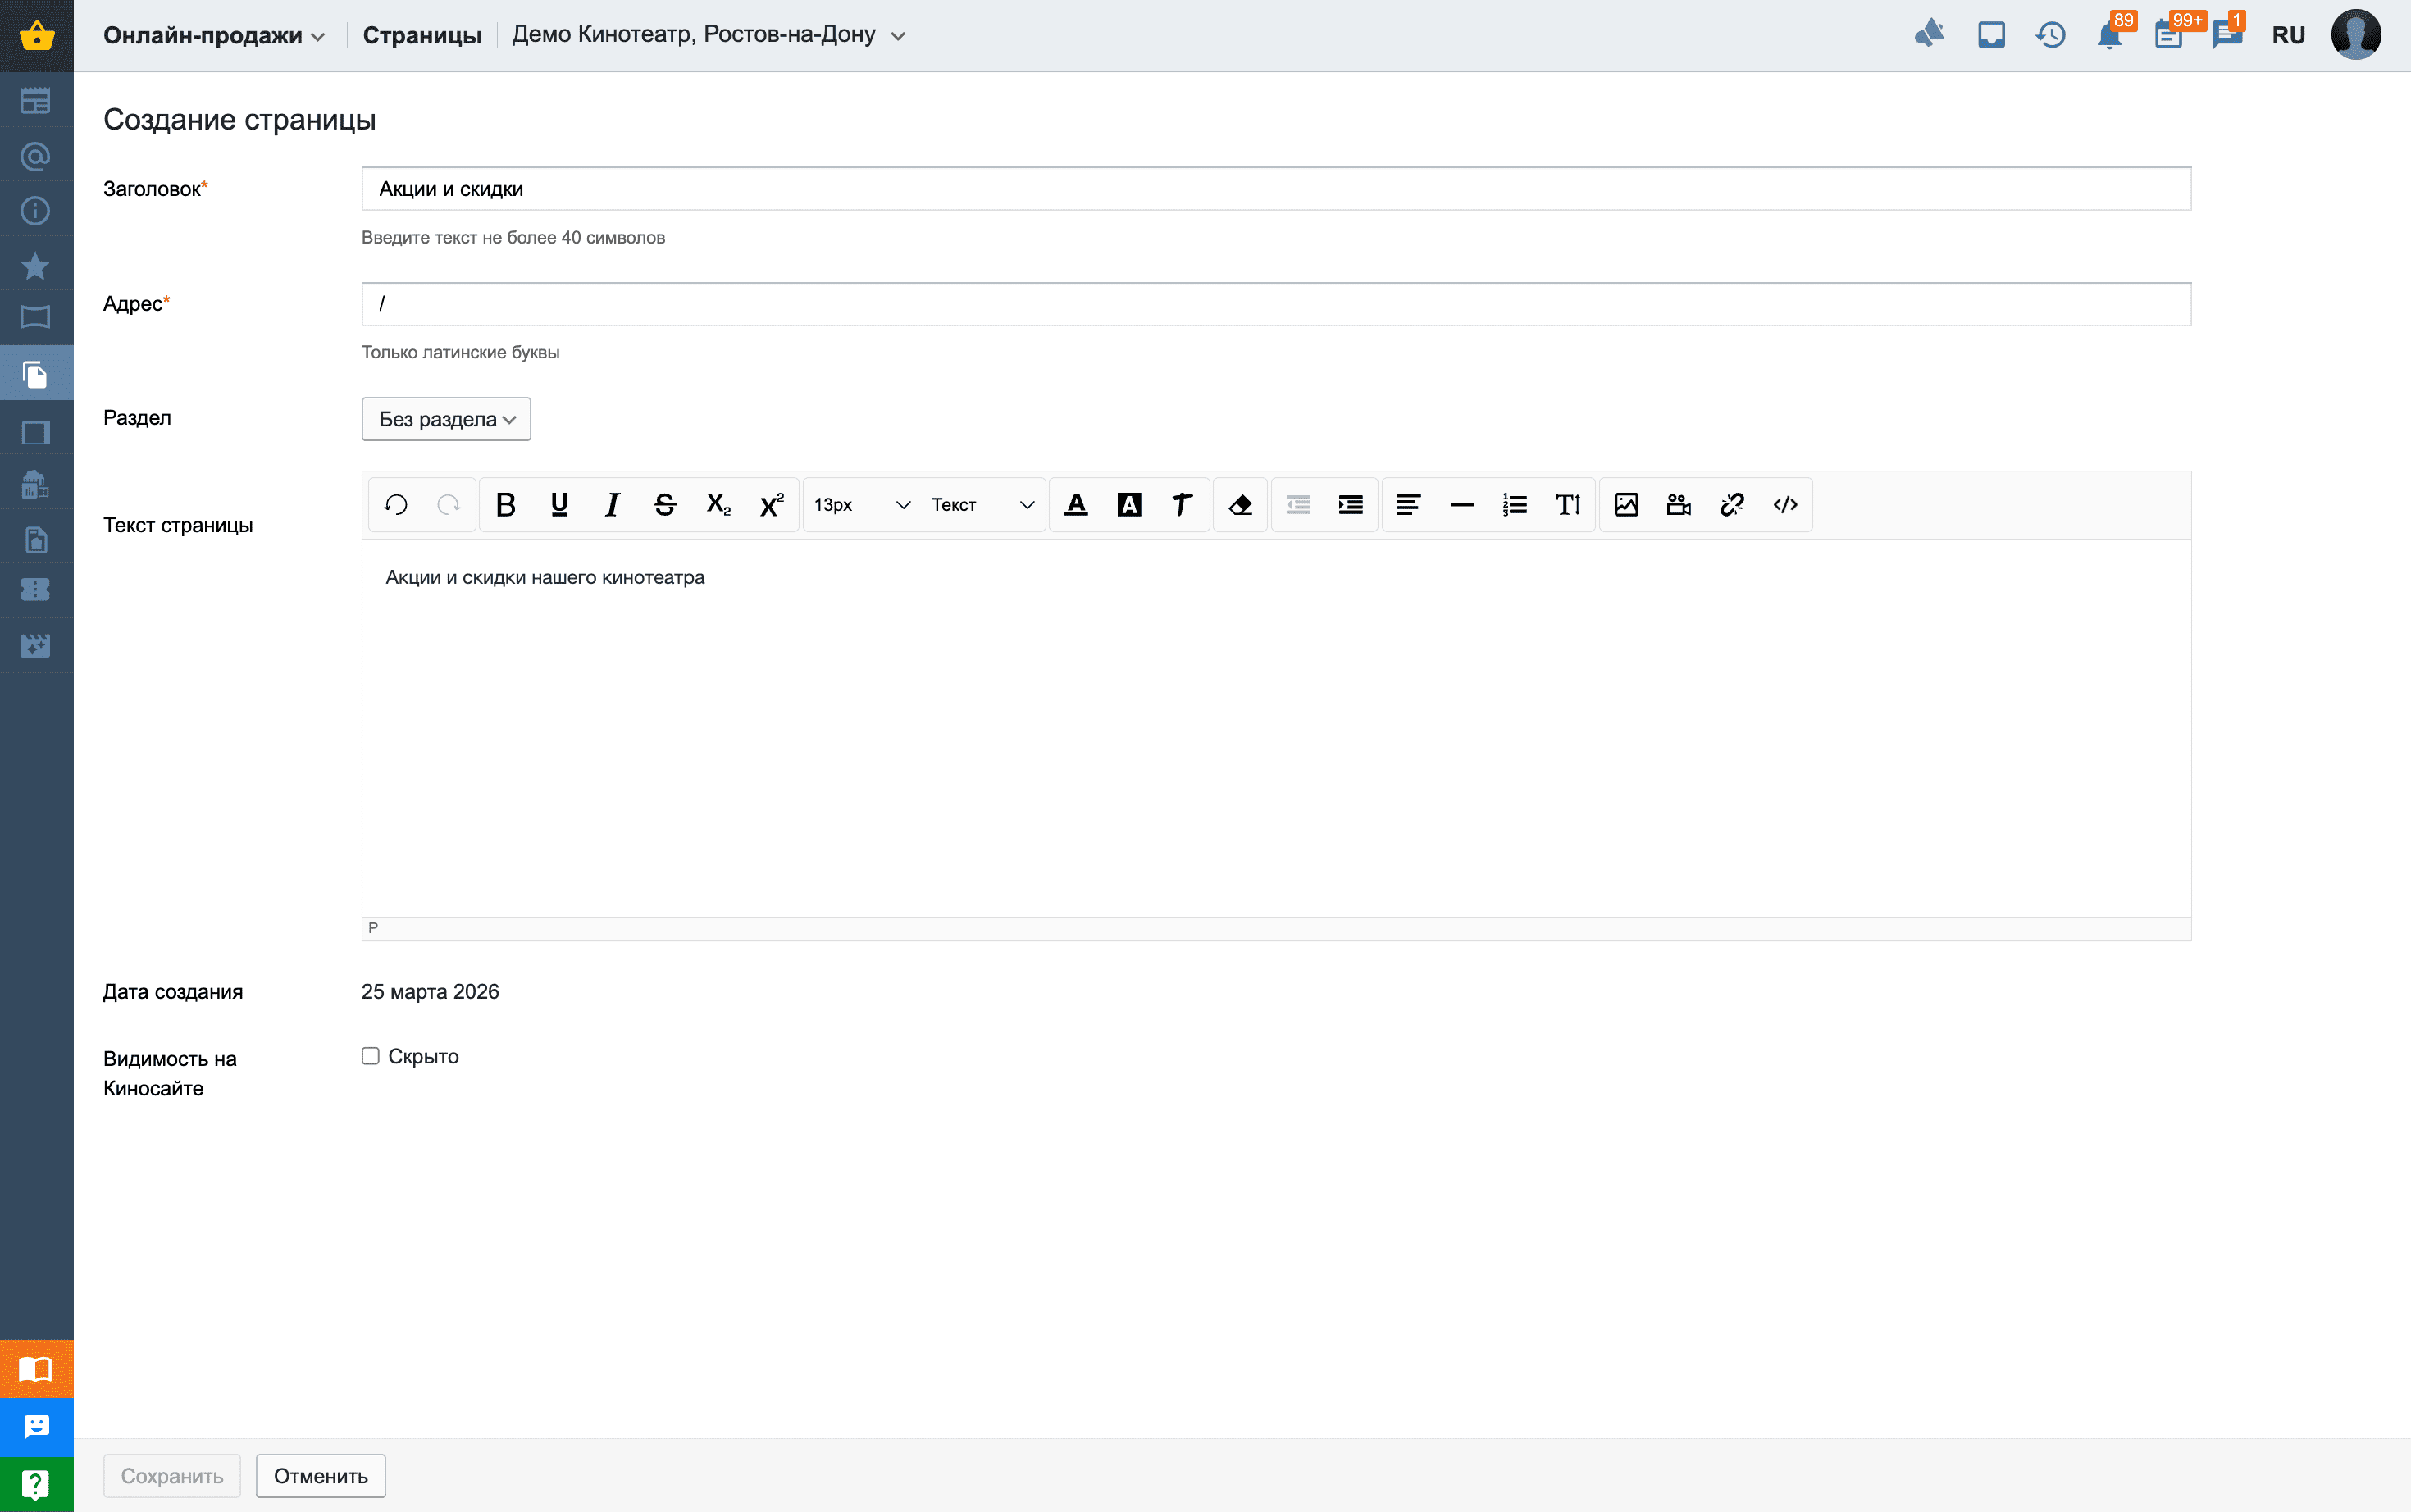Viewport: 2411px width, 1512px height.
Task: Open the Без раздела section dropdown
Action: click(x=446, y=419)
